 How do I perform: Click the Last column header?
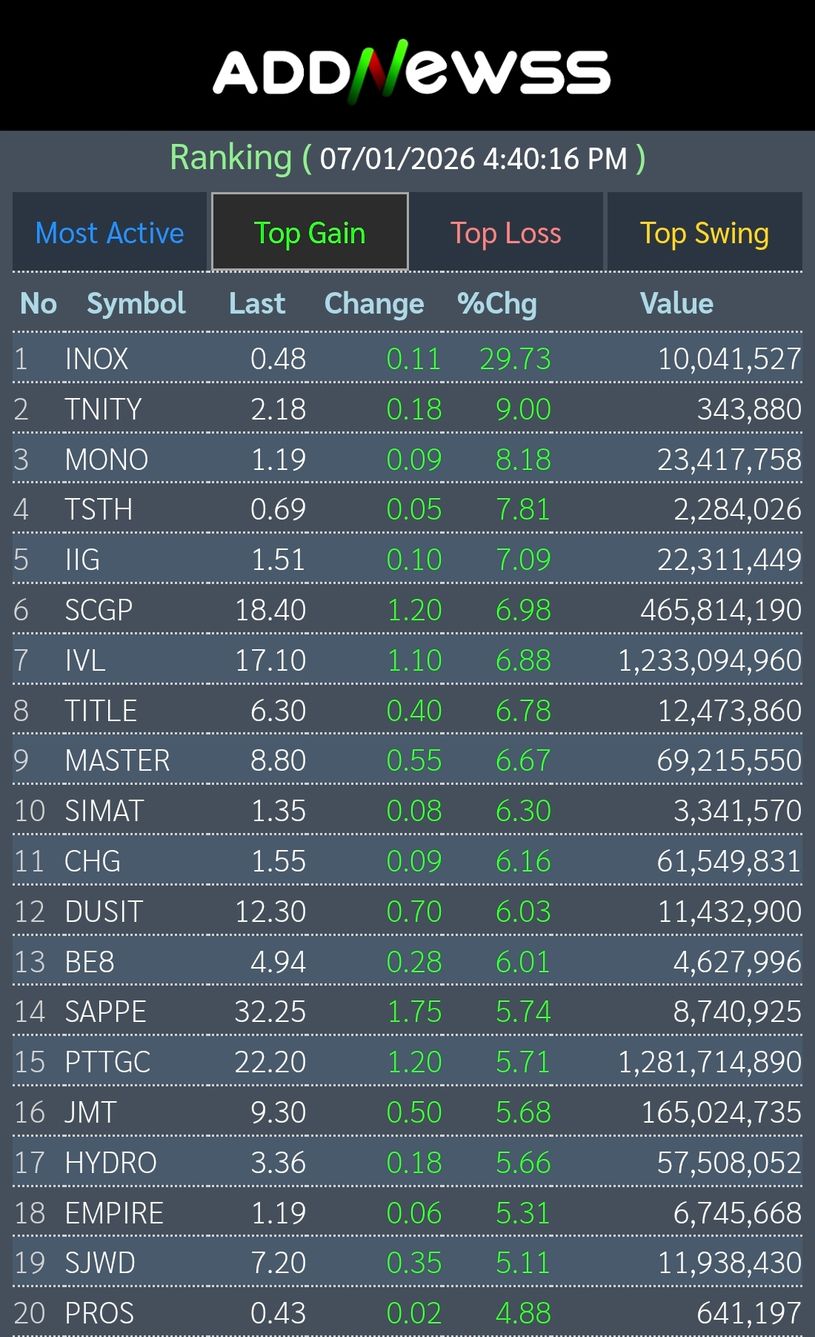pyautogui.click(x=257, y=304)
